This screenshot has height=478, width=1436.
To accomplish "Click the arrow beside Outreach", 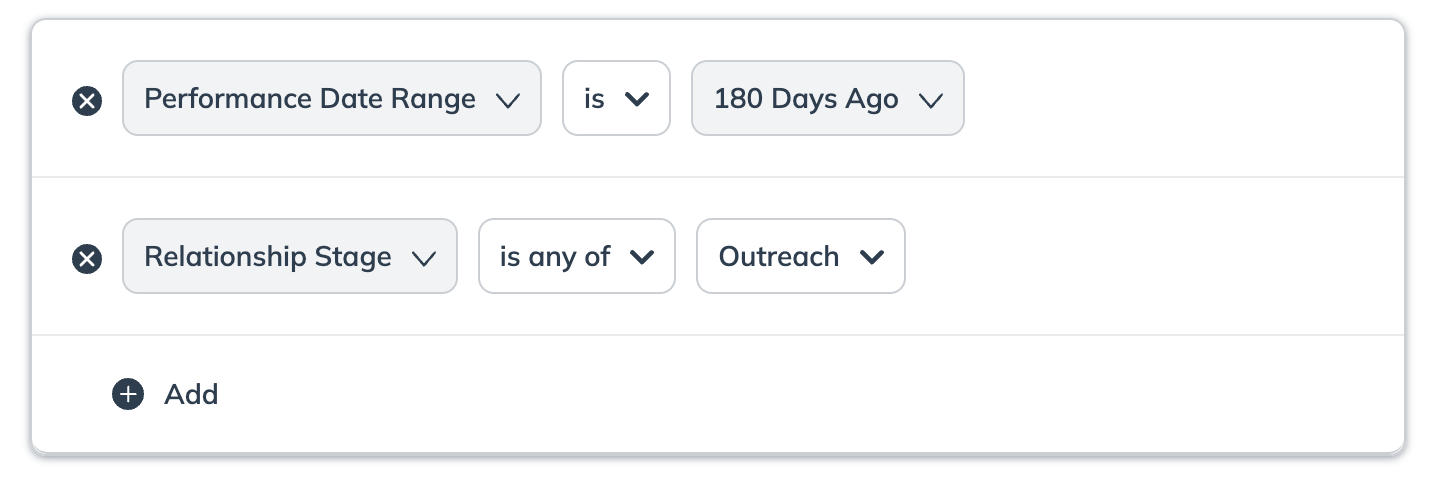I will [872, 258].
